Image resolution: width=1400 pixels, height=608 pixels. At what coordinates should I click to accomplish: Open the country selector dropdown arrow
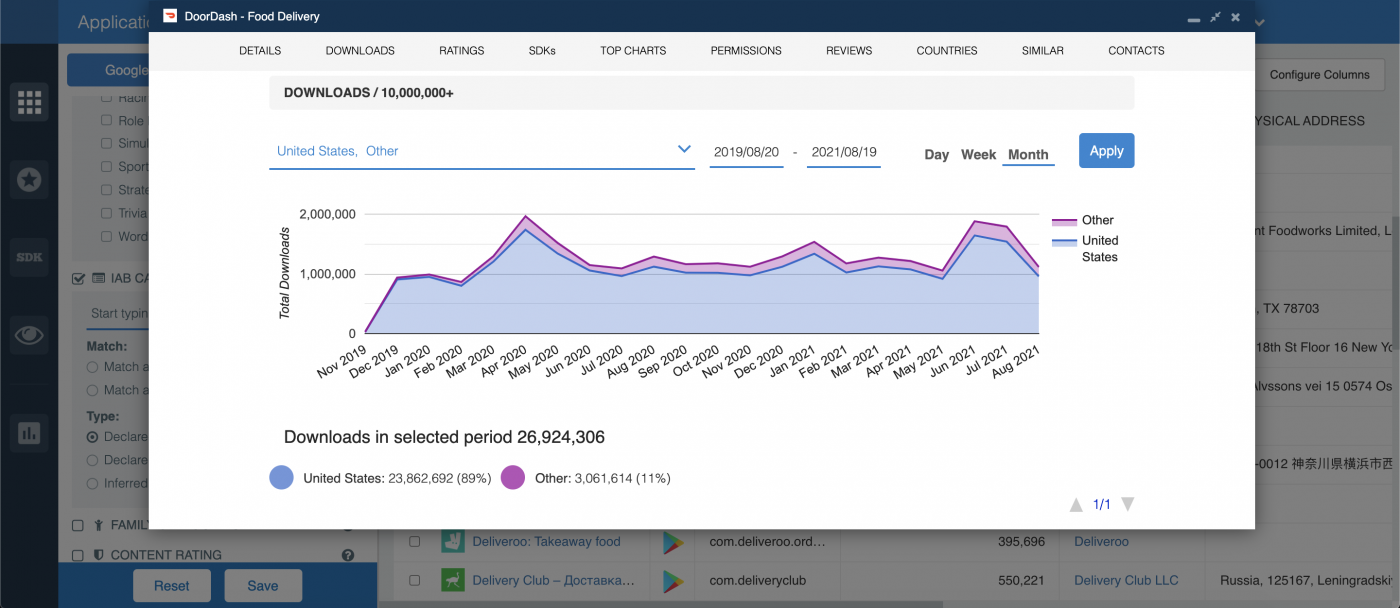[684, 150]
